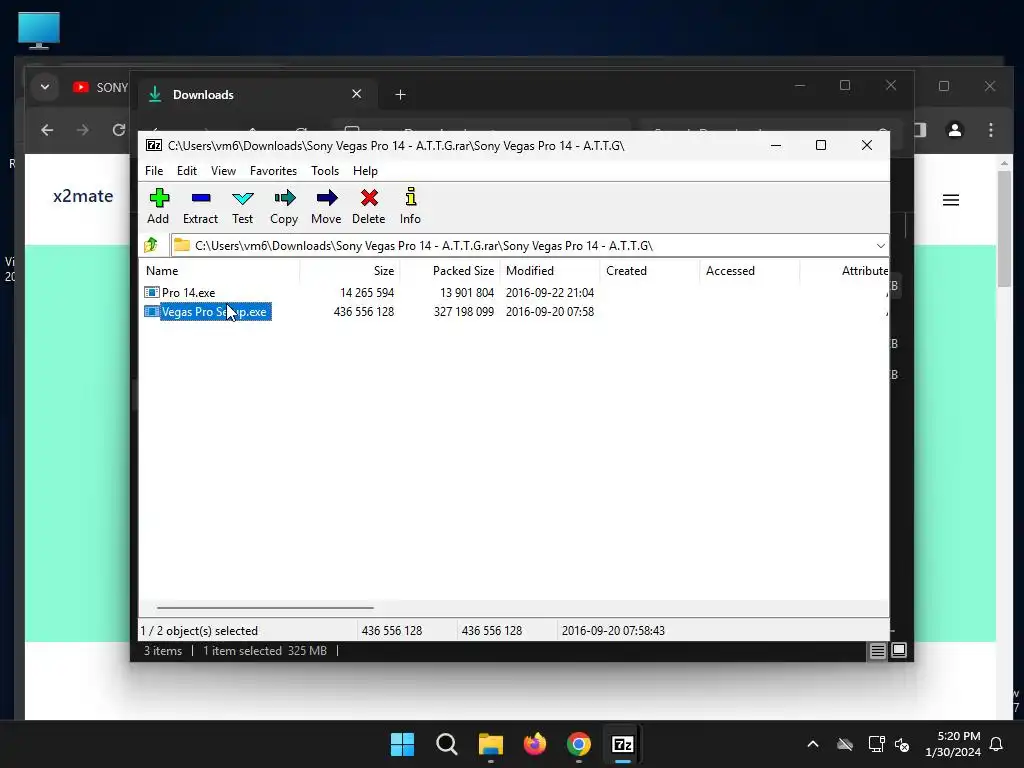Open the Info toolbar button
This screenshot has height=768, width=1024.
[410, 206]
